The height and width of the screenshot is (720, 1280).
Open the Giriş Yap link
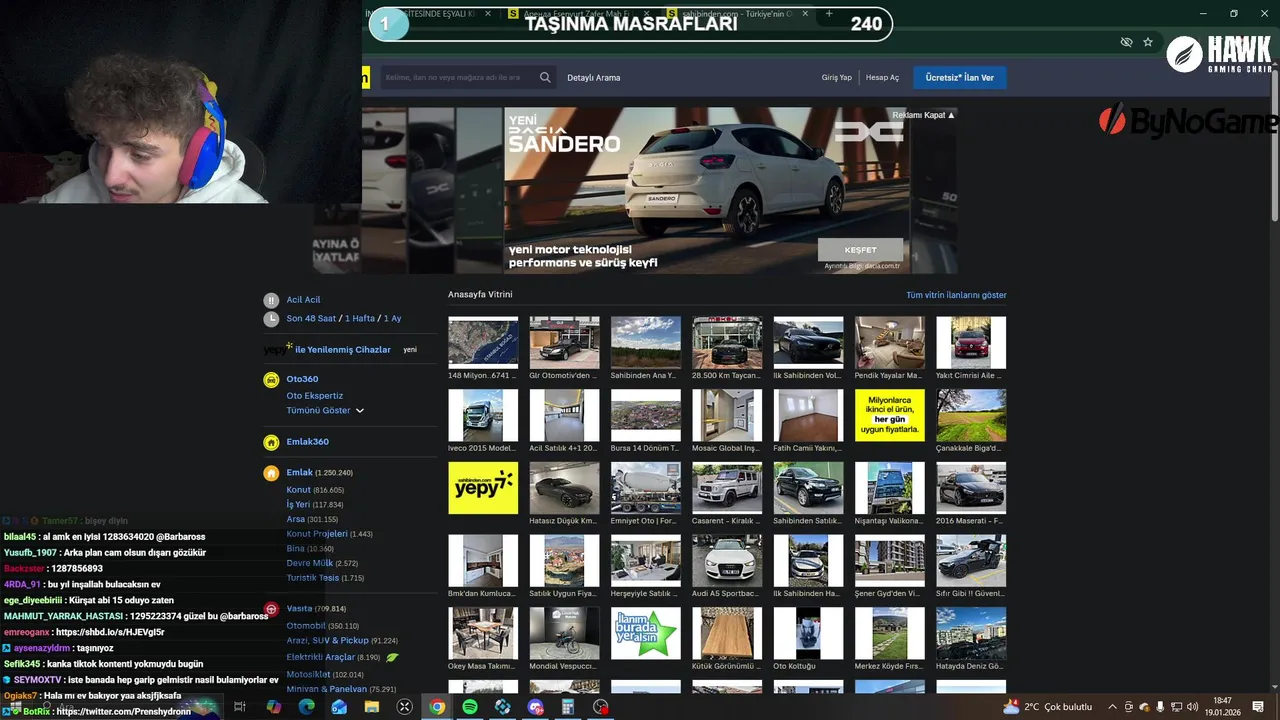point(837,78)
